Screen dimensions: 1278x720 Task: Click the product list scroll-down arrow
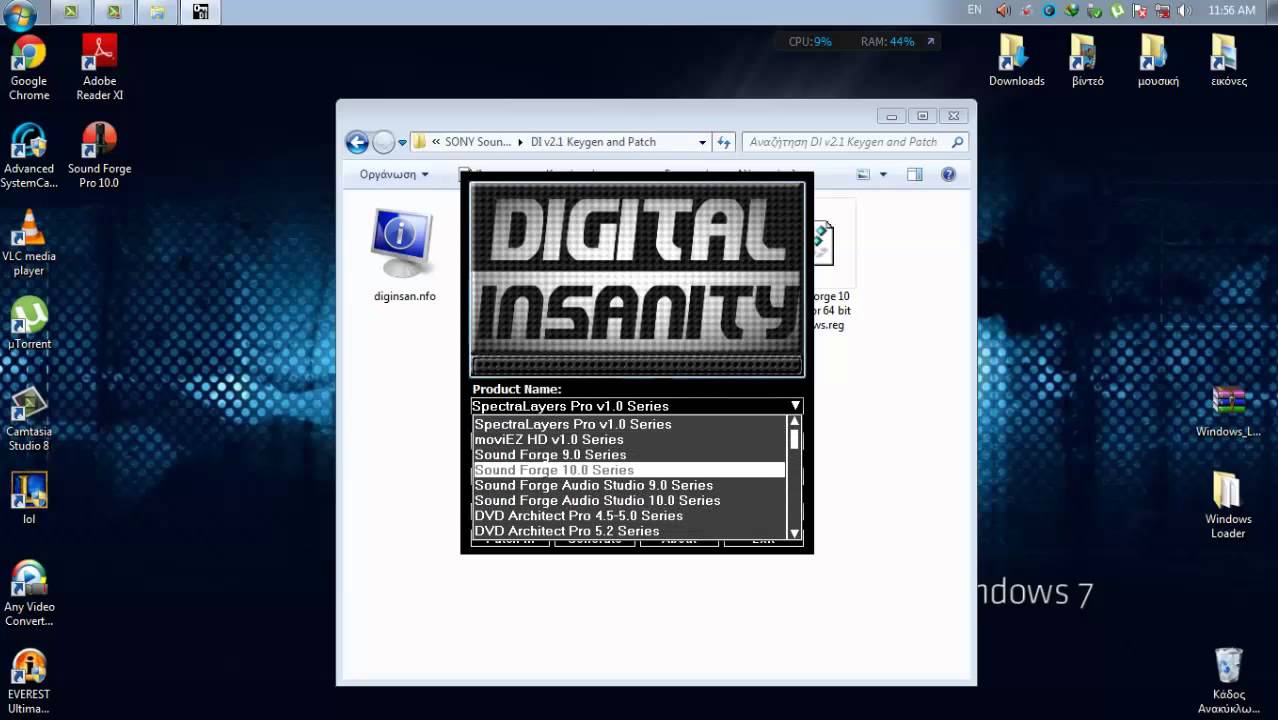[x=795, y=533]
